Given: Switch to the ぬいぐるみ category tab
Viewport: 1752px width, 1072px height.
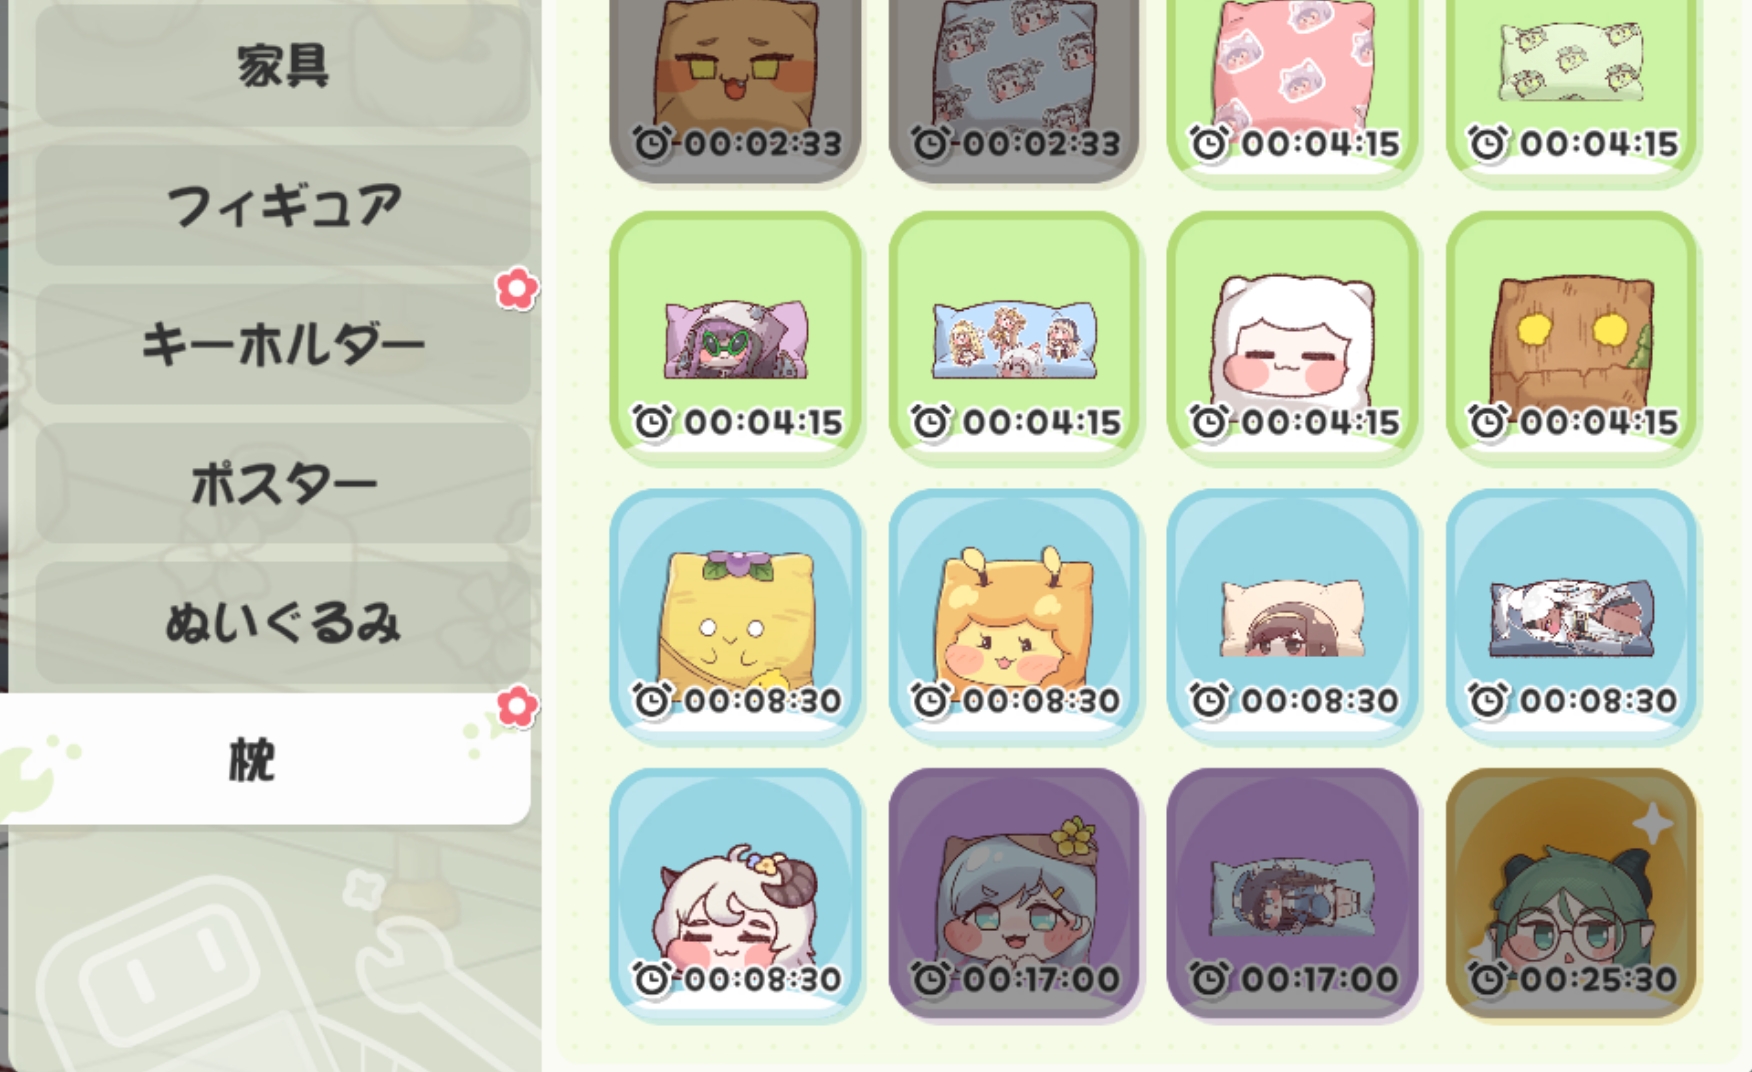Looking at the screenshot, I should (283, 622).
